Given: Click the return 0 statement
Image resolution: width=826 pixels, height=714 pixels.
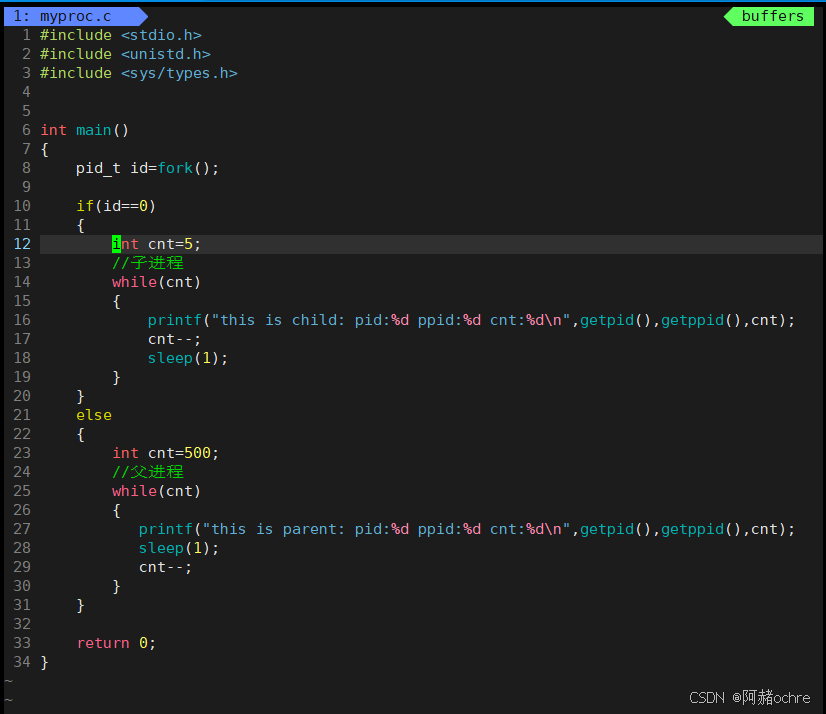Looking at the screenshot, I should tap(113, 642).
